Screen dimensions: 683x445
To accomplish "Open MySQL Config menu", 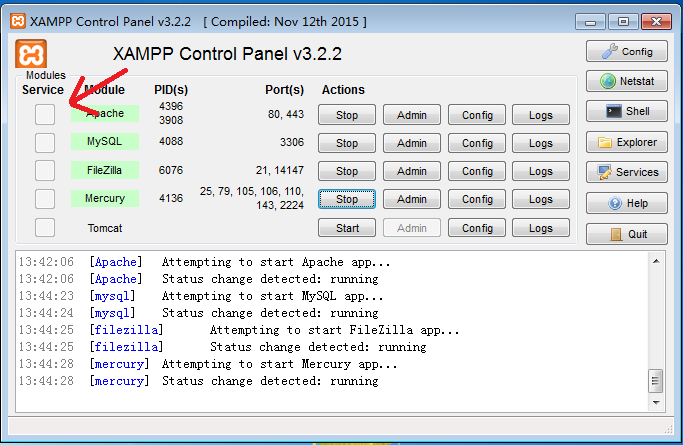I will 477,143.
